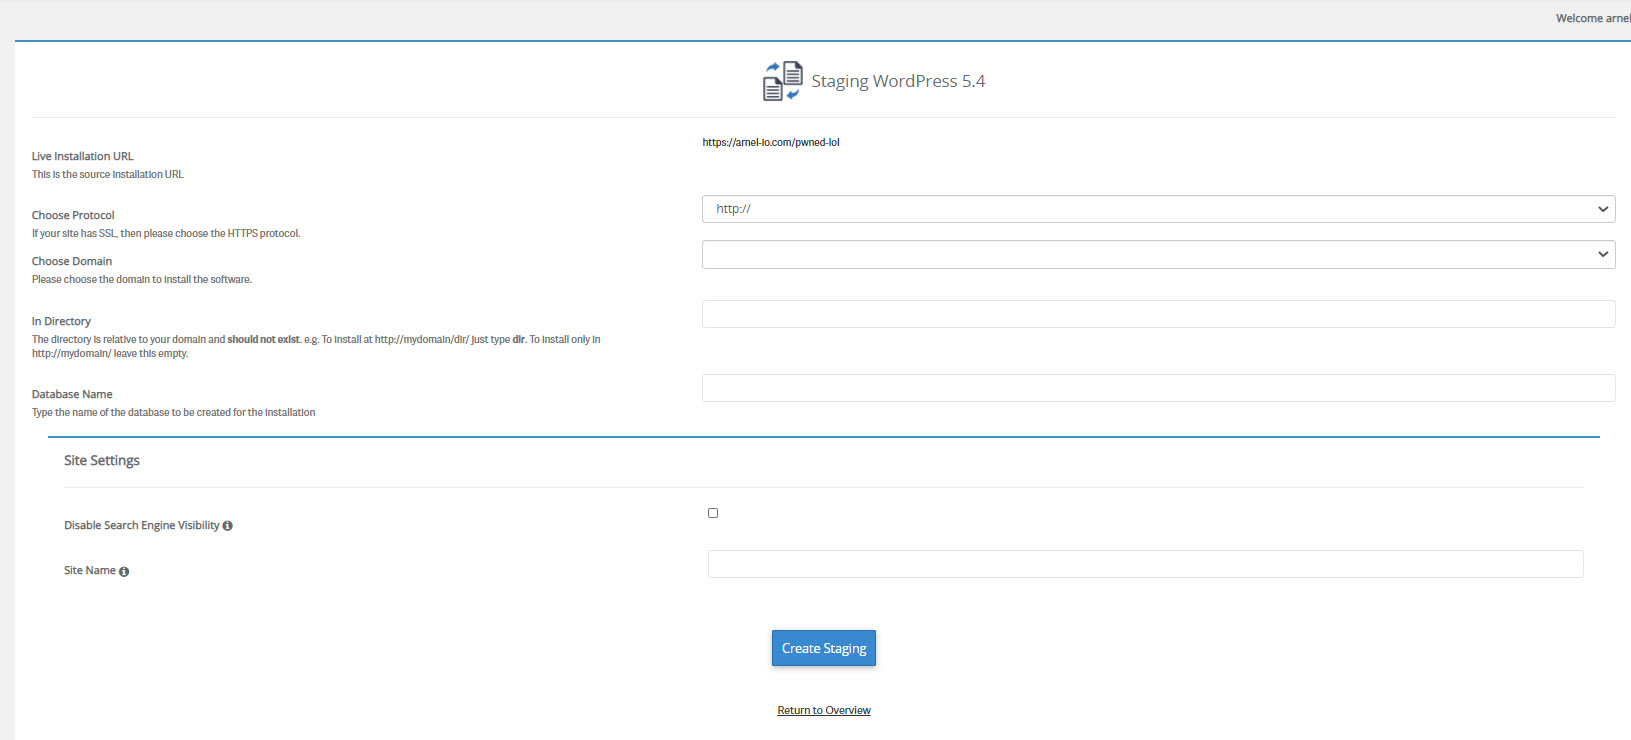Image resolution: width=1631 pixels, height=740 pixels.
Task: Click the Create Staging button
Action: (824, 648)
